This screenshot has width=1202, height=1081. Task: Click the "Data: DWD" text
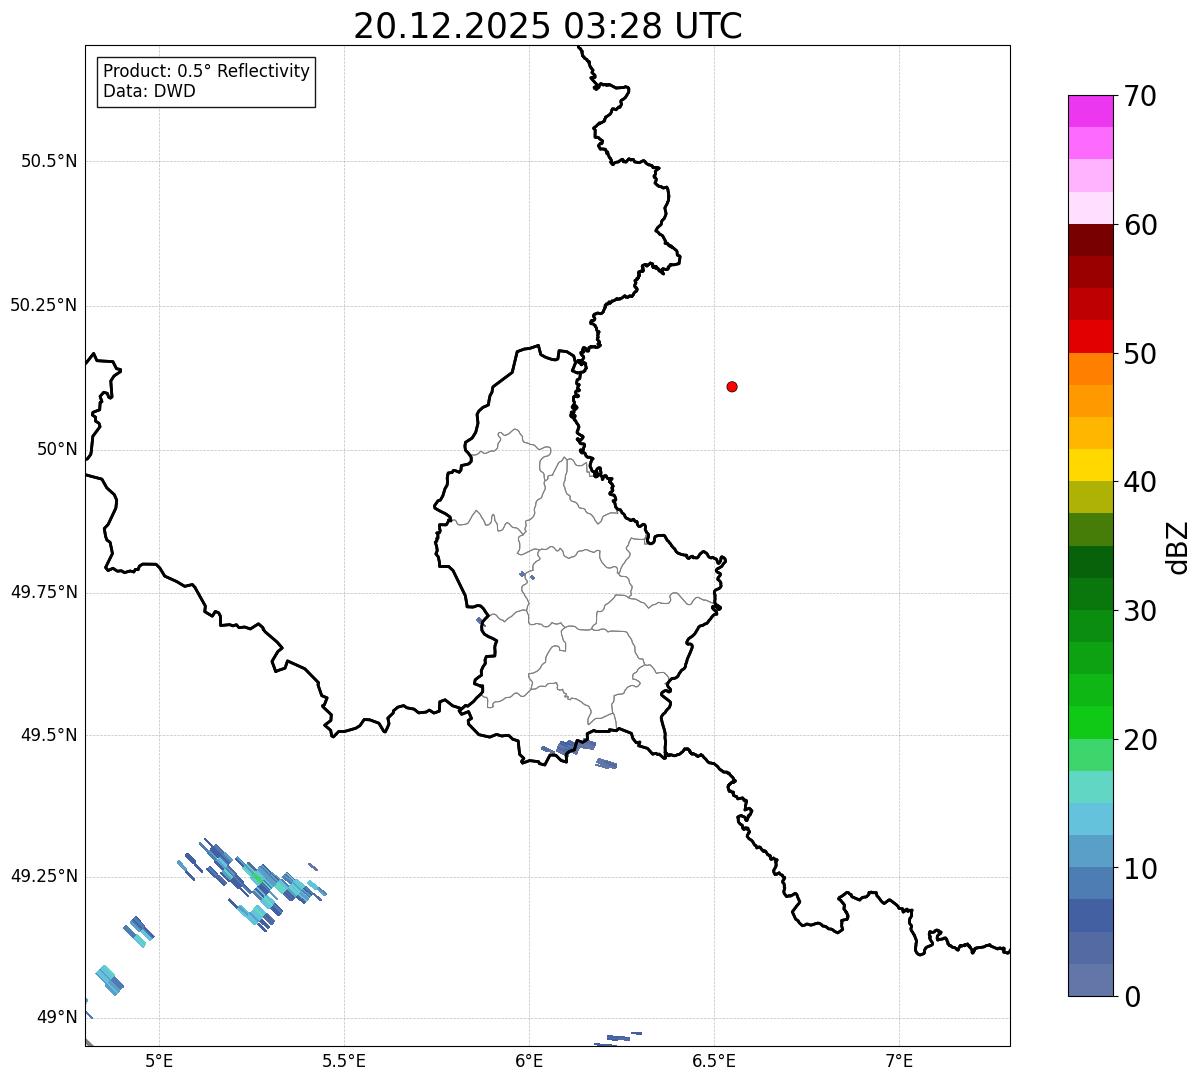(x=149, y=91)
